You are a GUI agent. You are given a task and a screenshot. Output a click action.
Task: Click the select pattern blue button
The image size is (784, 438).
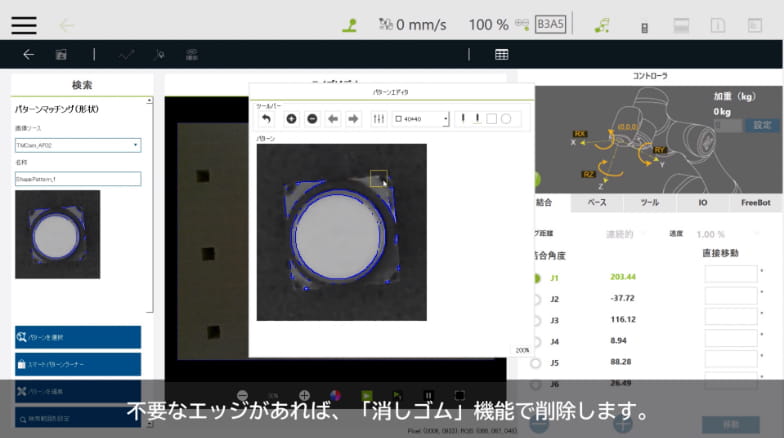tap(78, 337)
